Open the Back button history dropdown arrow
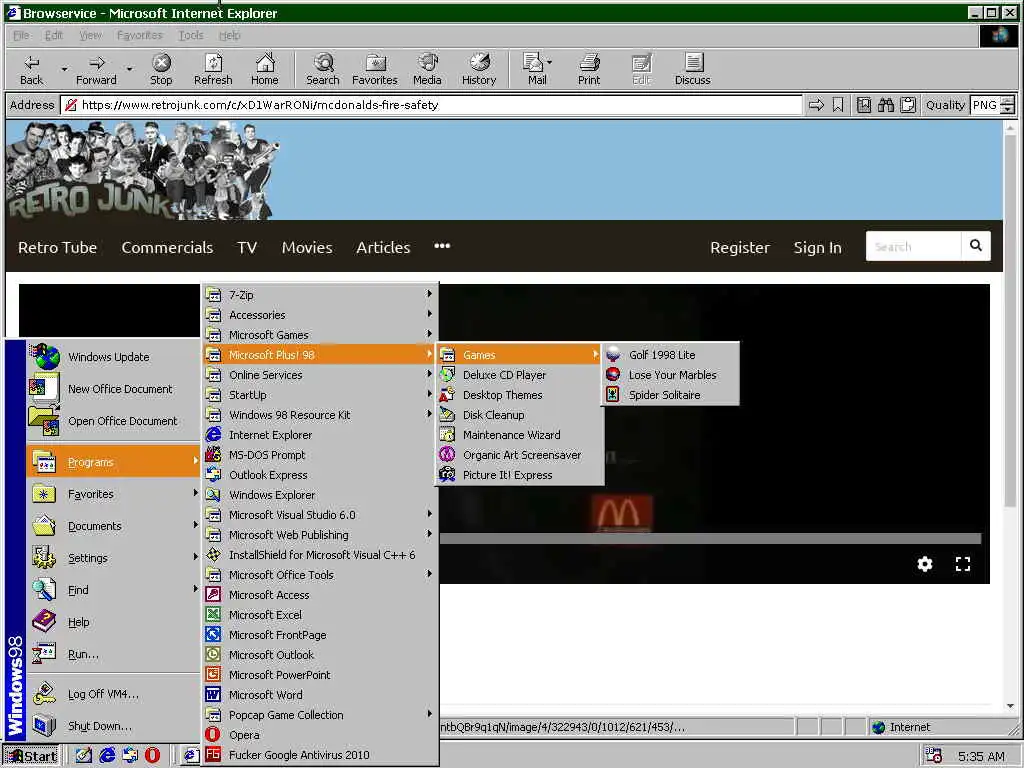This screenshot has width=1024, height=768. click(64, 69)
